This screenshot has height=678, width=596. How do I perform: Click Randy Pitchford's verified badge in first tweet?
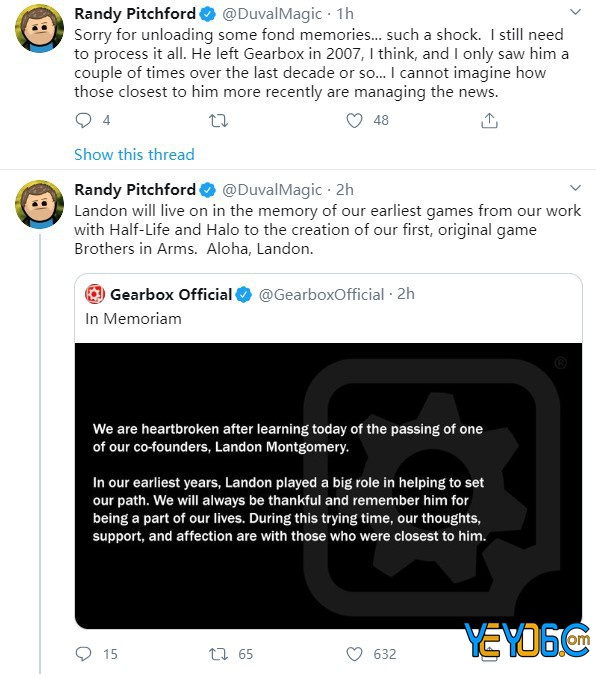point(208,14)
